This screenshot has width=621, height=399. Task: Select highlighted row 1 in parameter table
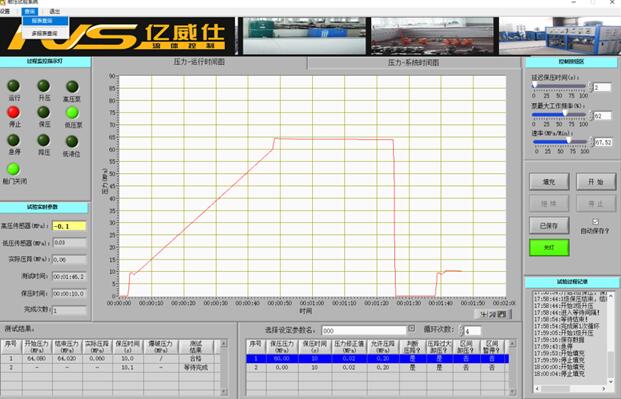click(x=377, y=359)
